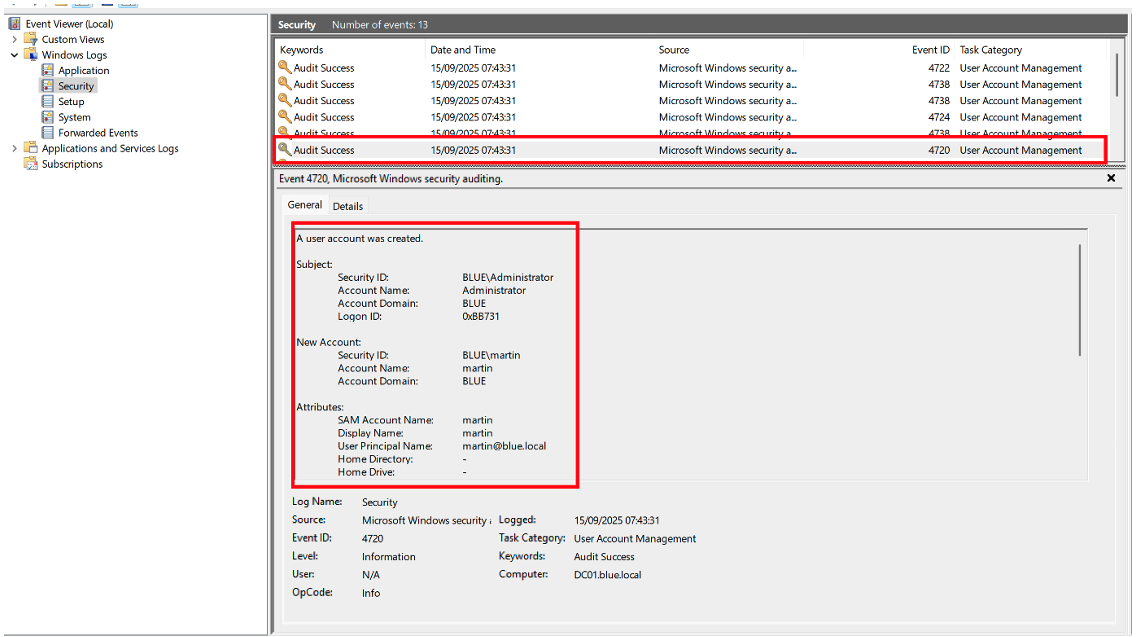
Task: Select the System log icon
Action: (x=48, y=117)
